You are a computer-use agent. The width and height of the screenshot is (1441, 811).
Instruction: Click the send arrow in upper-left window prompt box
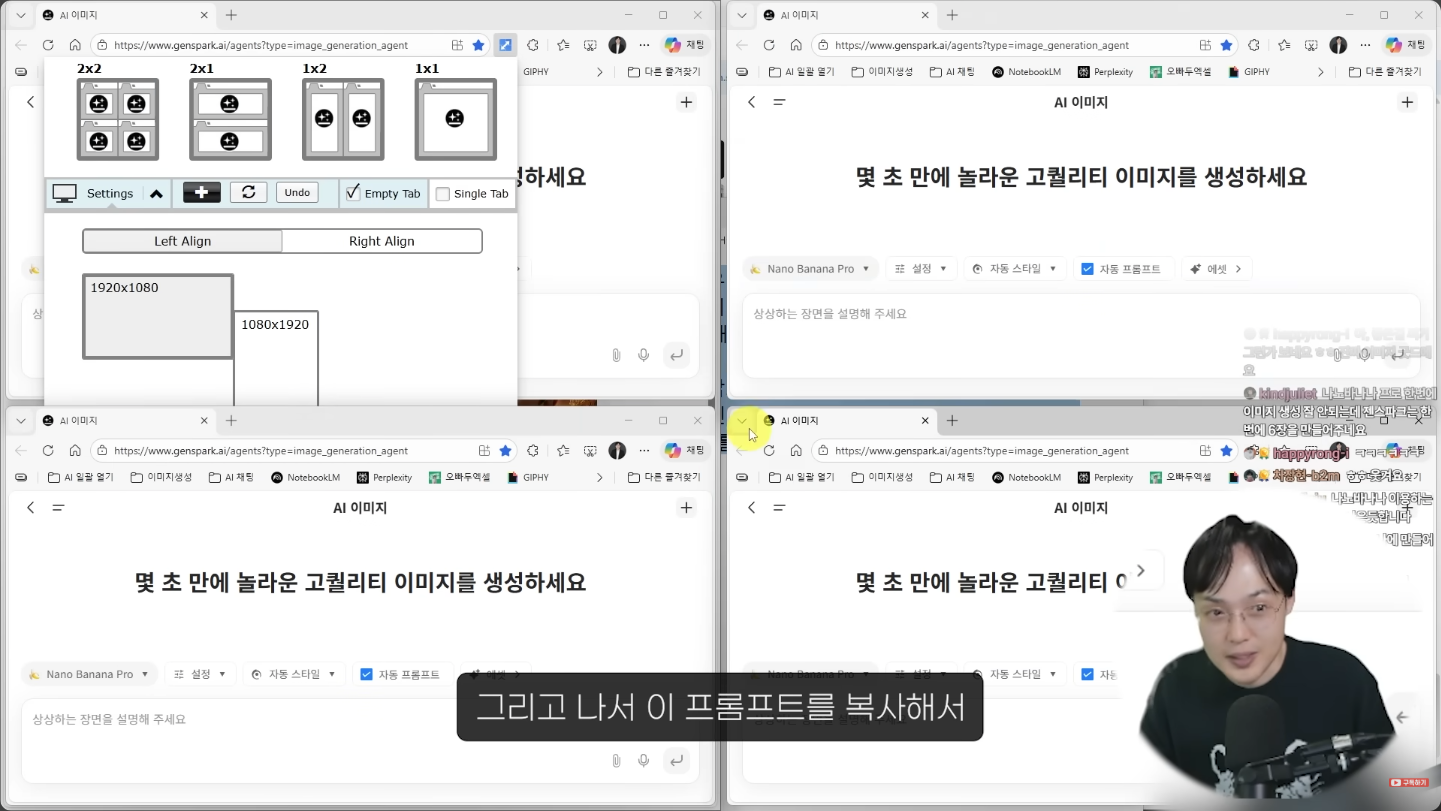677,355
